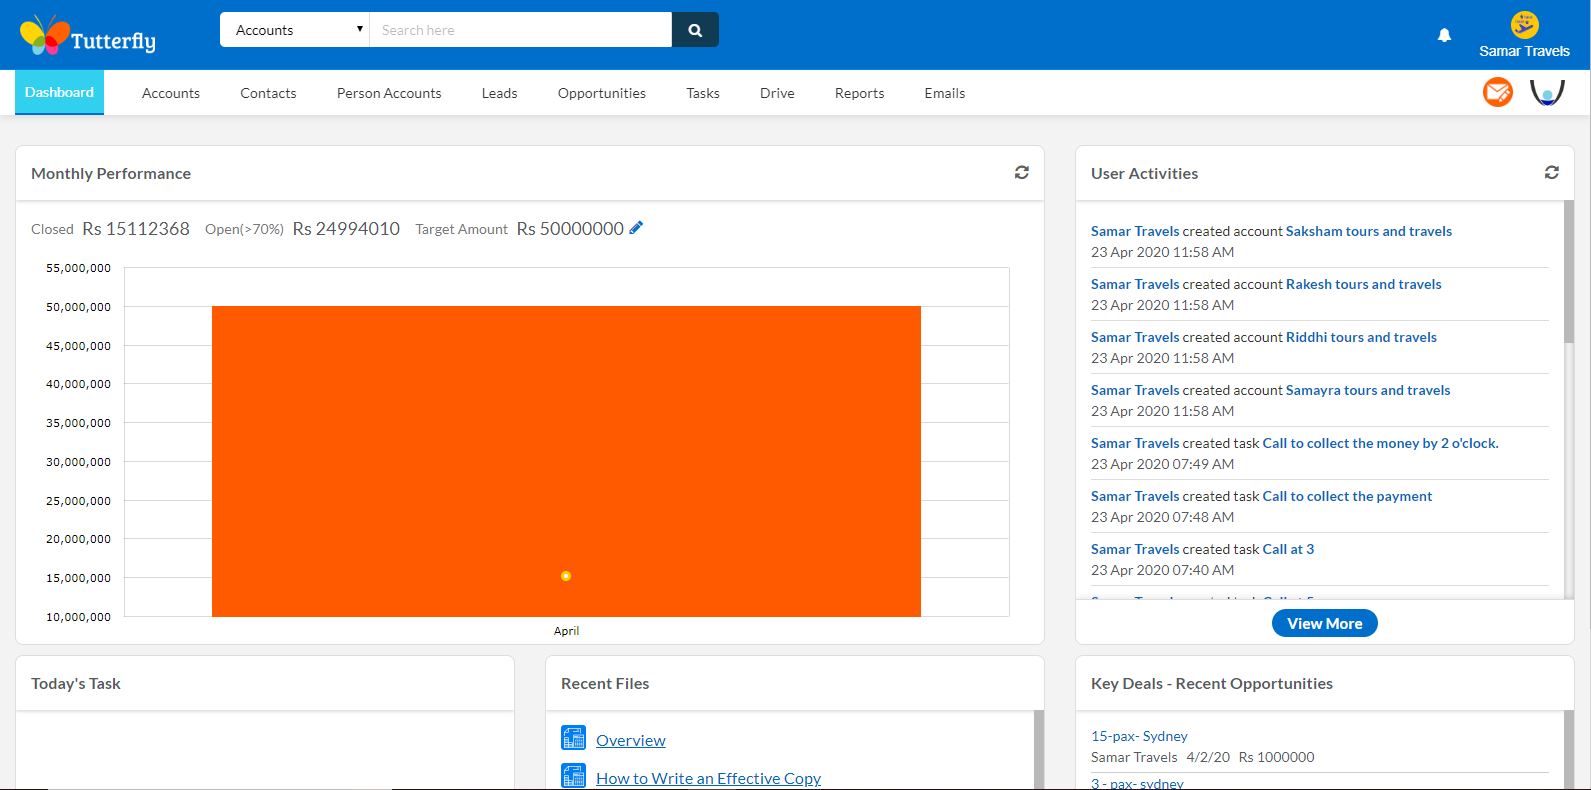Click the Overview file icon
The image size is (1591, 790).
[573, 738]
